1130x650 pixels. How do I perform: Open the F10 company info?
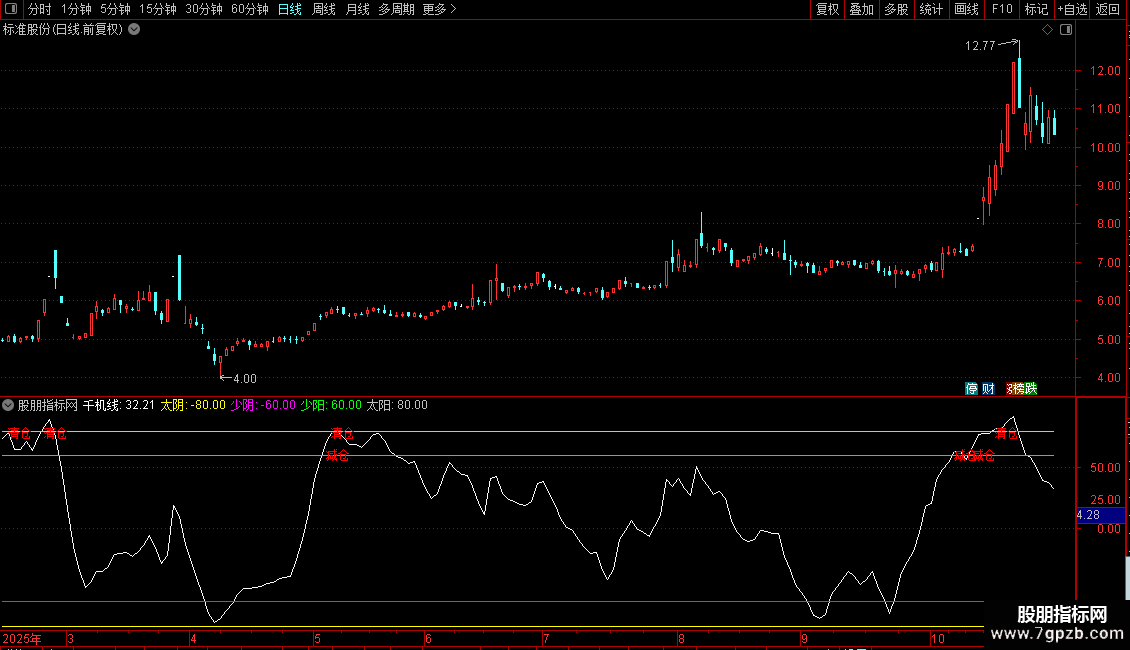coord(1001,9)
